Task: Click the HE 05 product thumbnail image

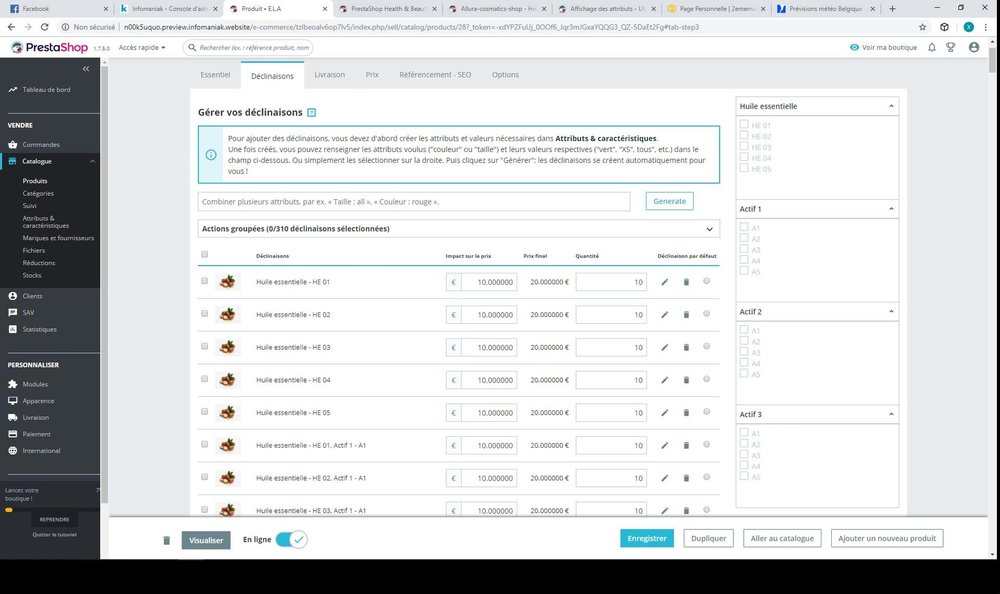Action: pos(227,413)
